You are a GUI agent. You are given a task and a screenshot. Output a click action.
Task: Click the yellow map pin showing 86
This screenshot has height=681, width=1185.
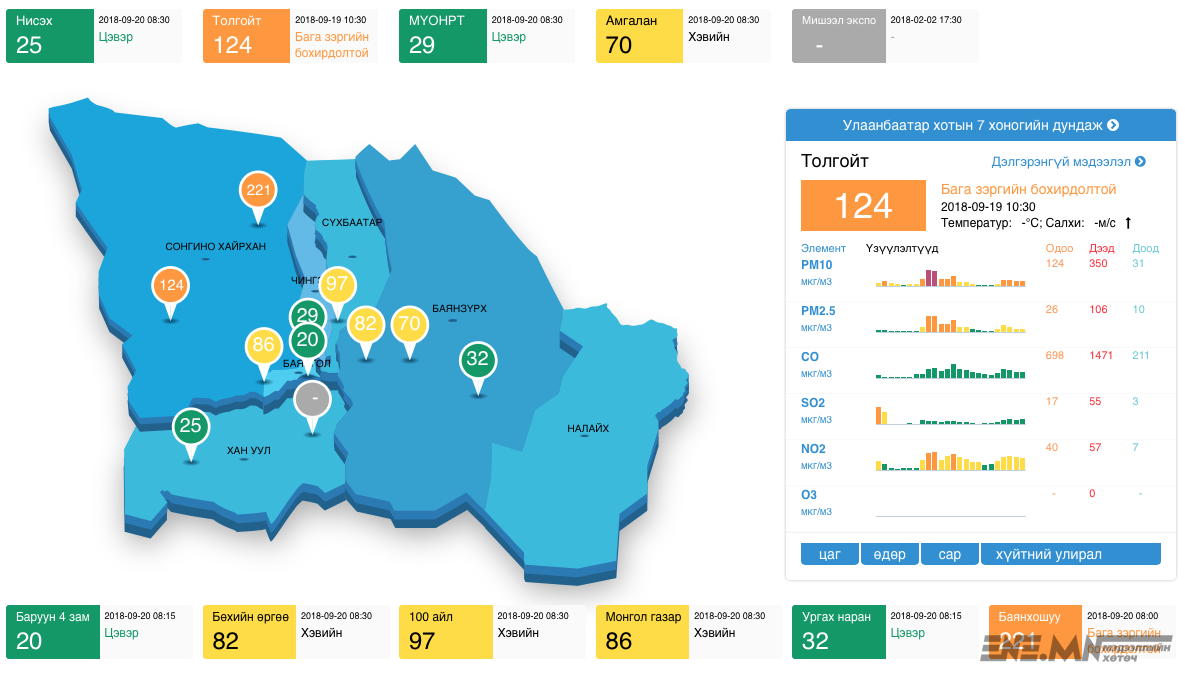click(x=264, y=347)
